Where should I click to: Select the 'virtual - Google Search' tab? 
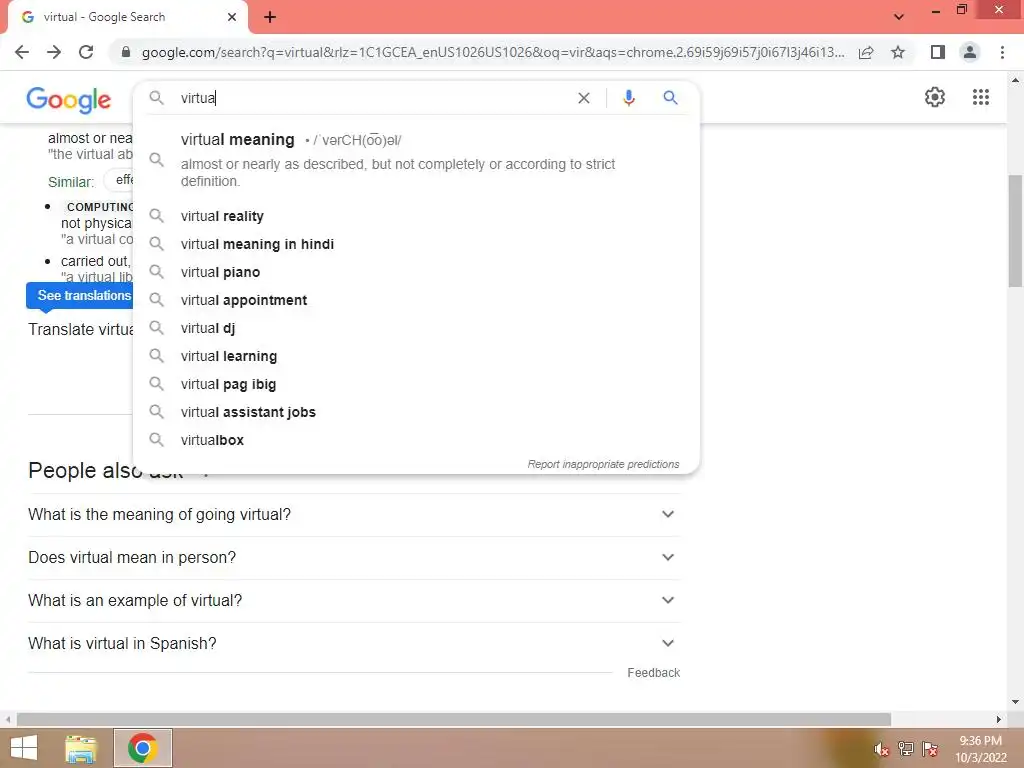coord(128,17)
